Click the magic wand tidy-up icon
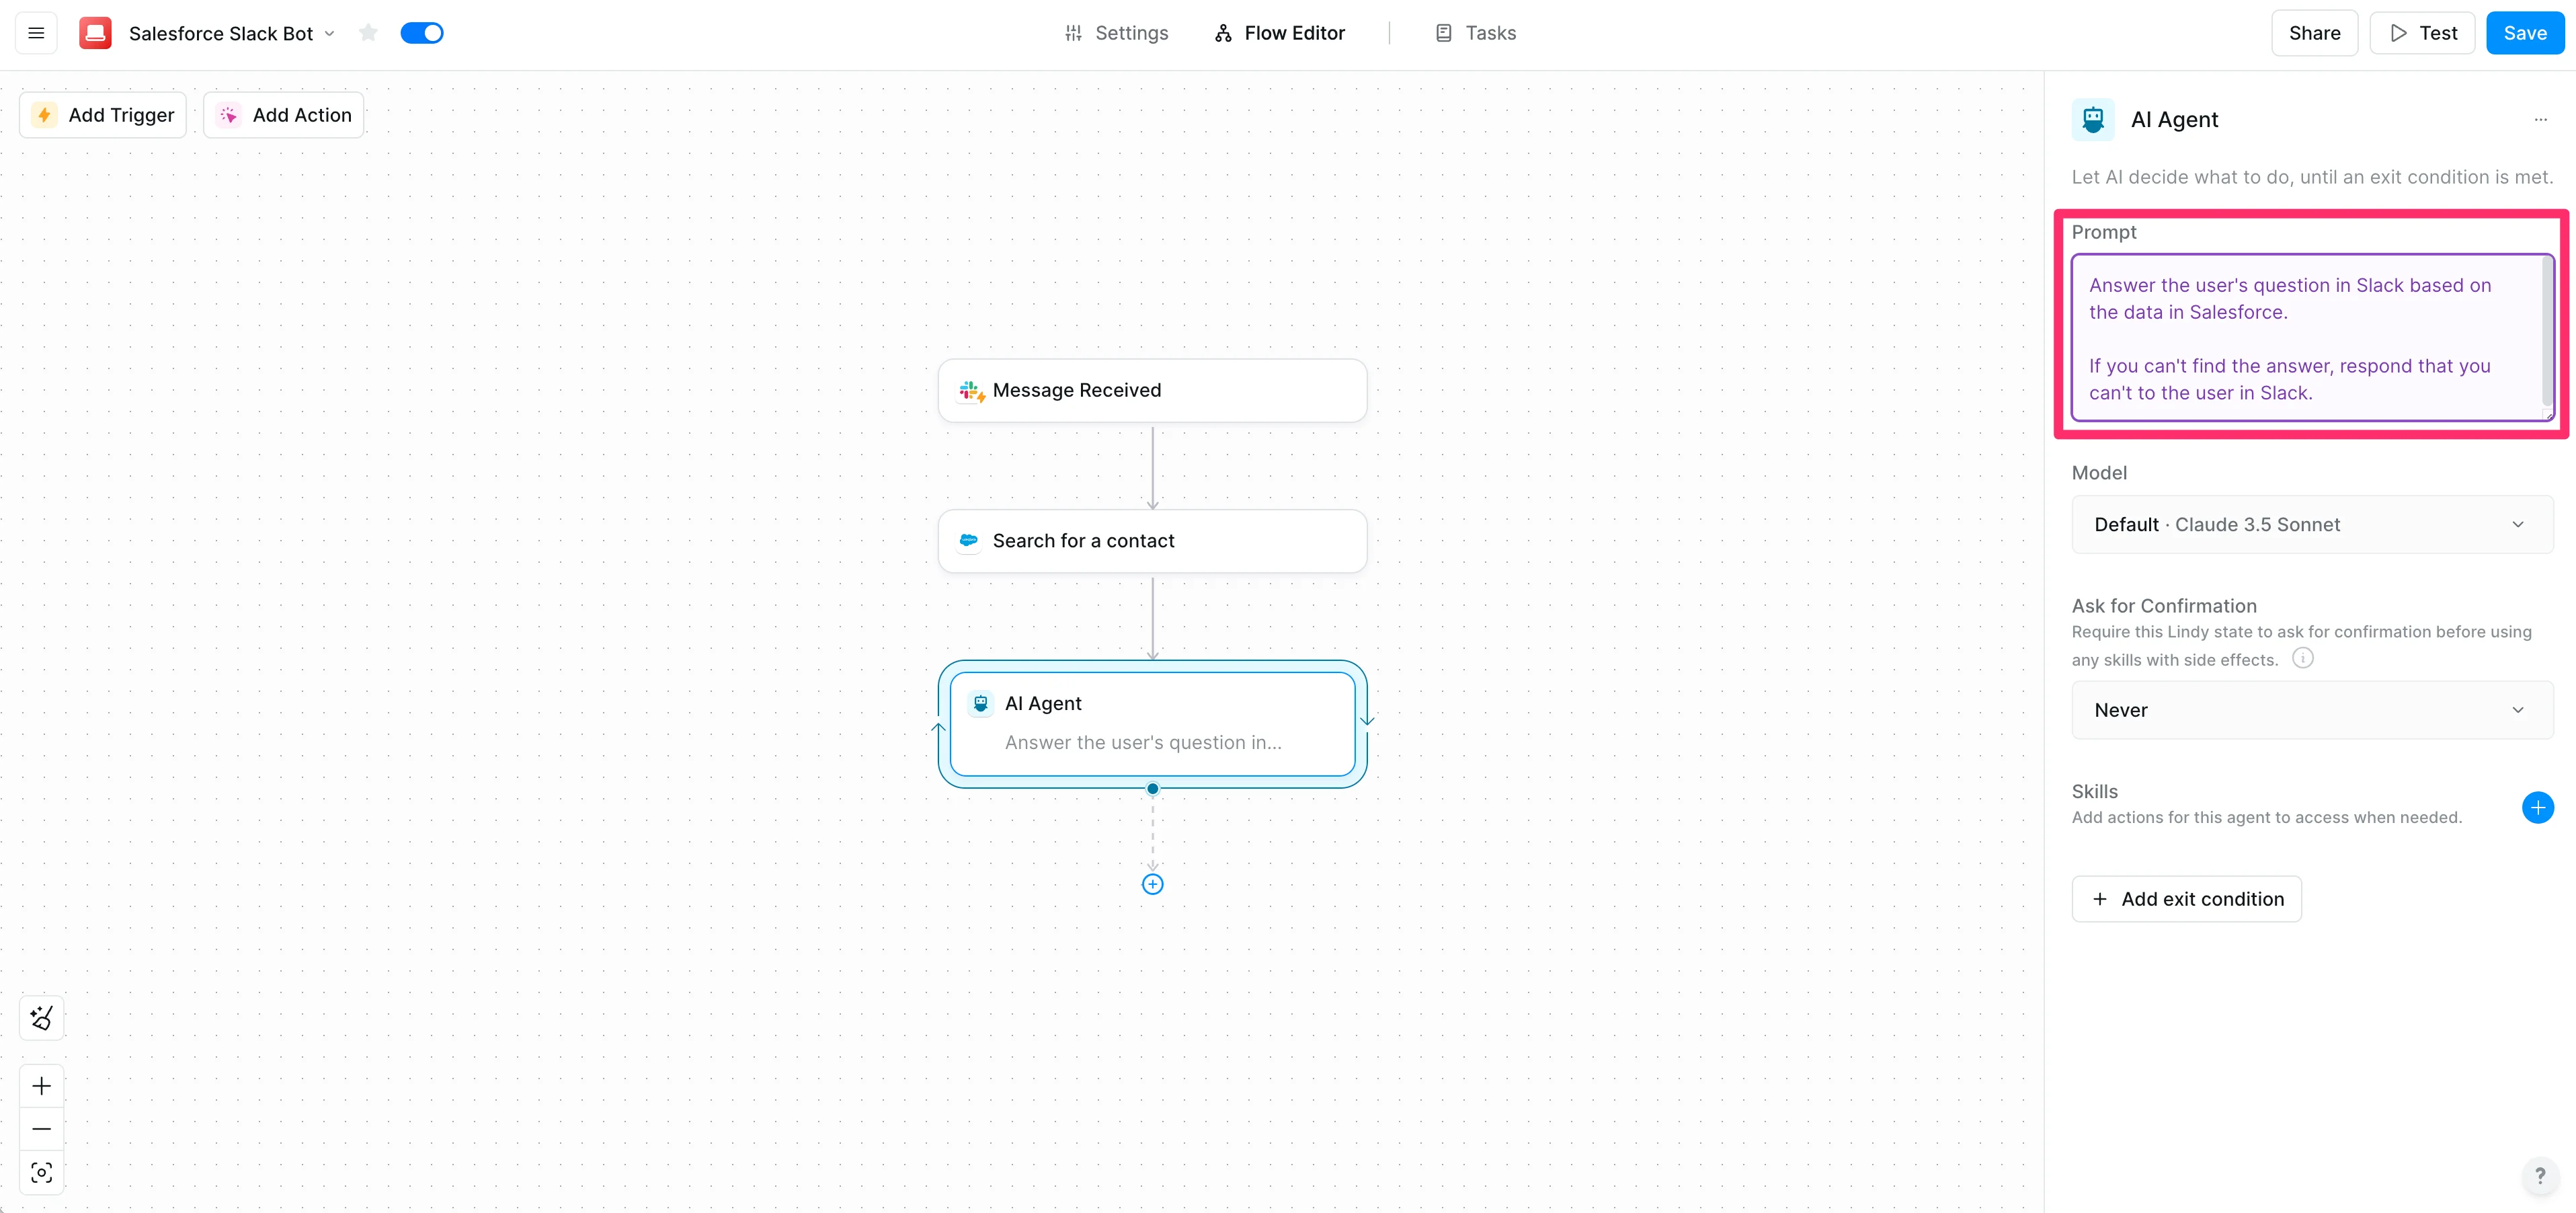The width and height of the screenshot is (2576, 1213). tap(41, 1018)
